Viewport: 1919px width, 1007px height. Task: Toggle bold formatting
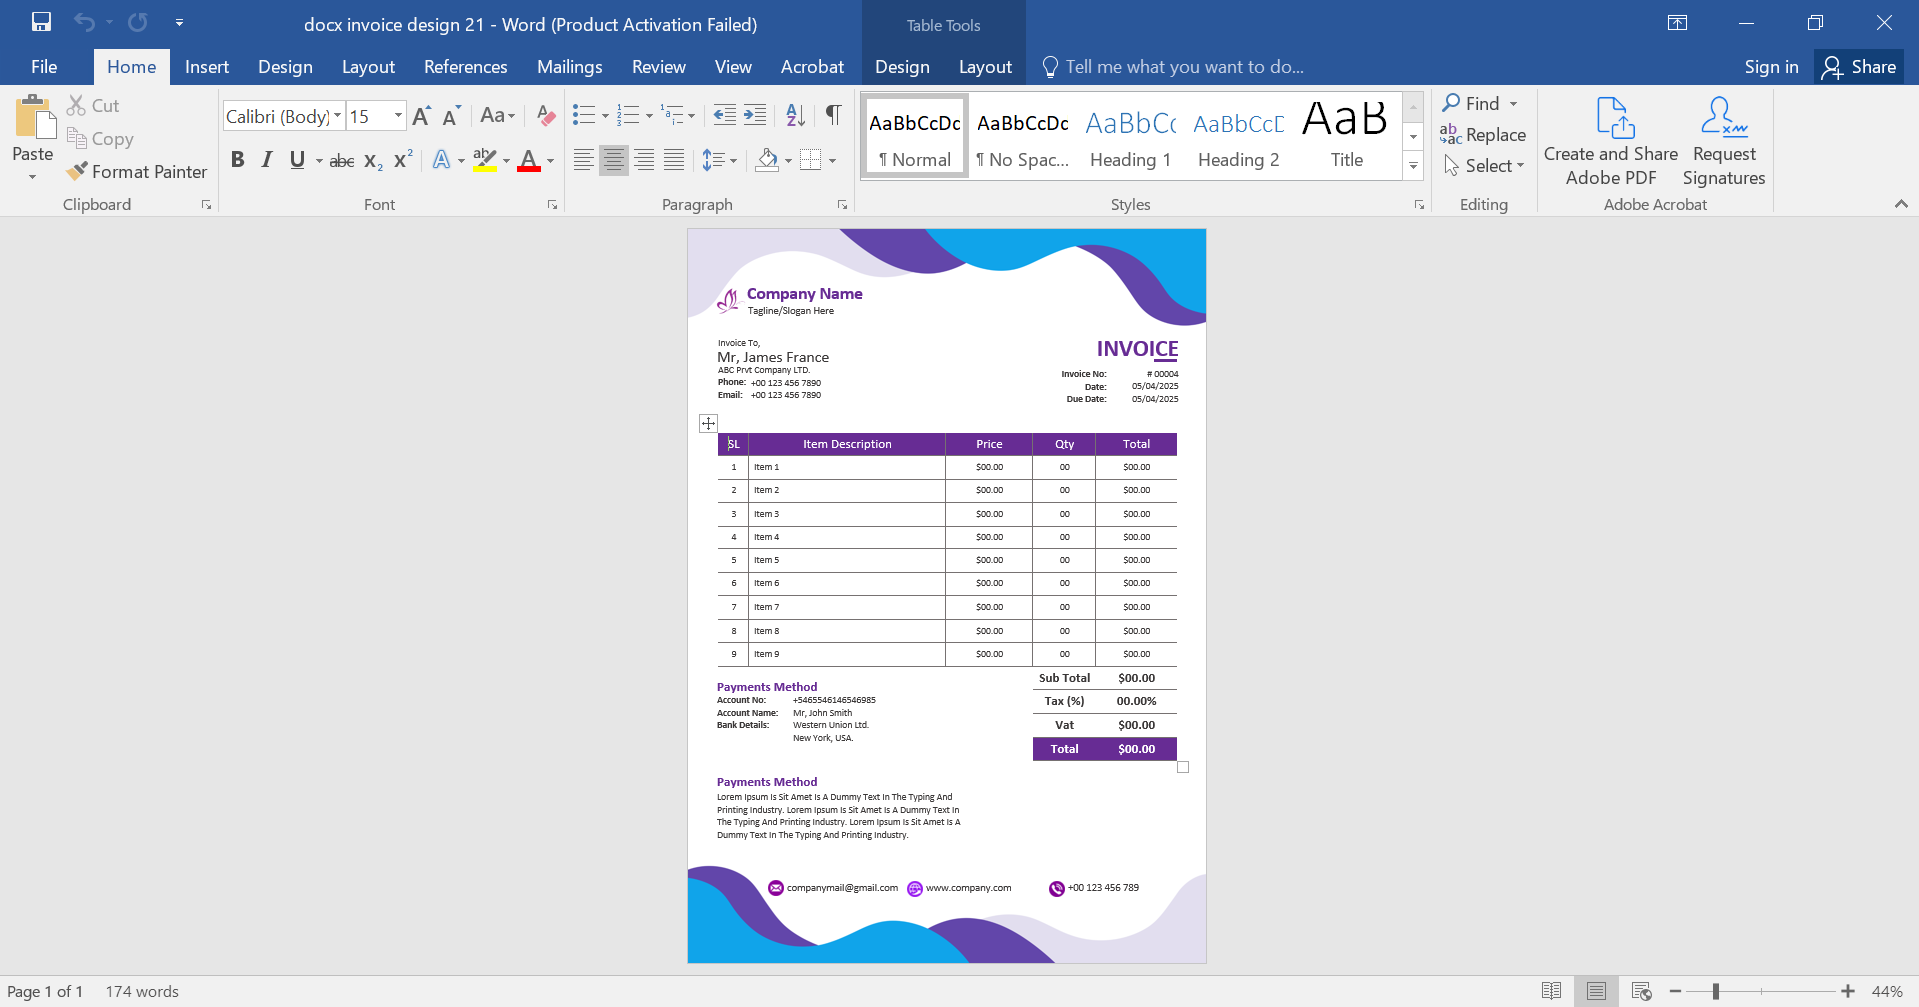pyautogui.click(x=237, y=160)
